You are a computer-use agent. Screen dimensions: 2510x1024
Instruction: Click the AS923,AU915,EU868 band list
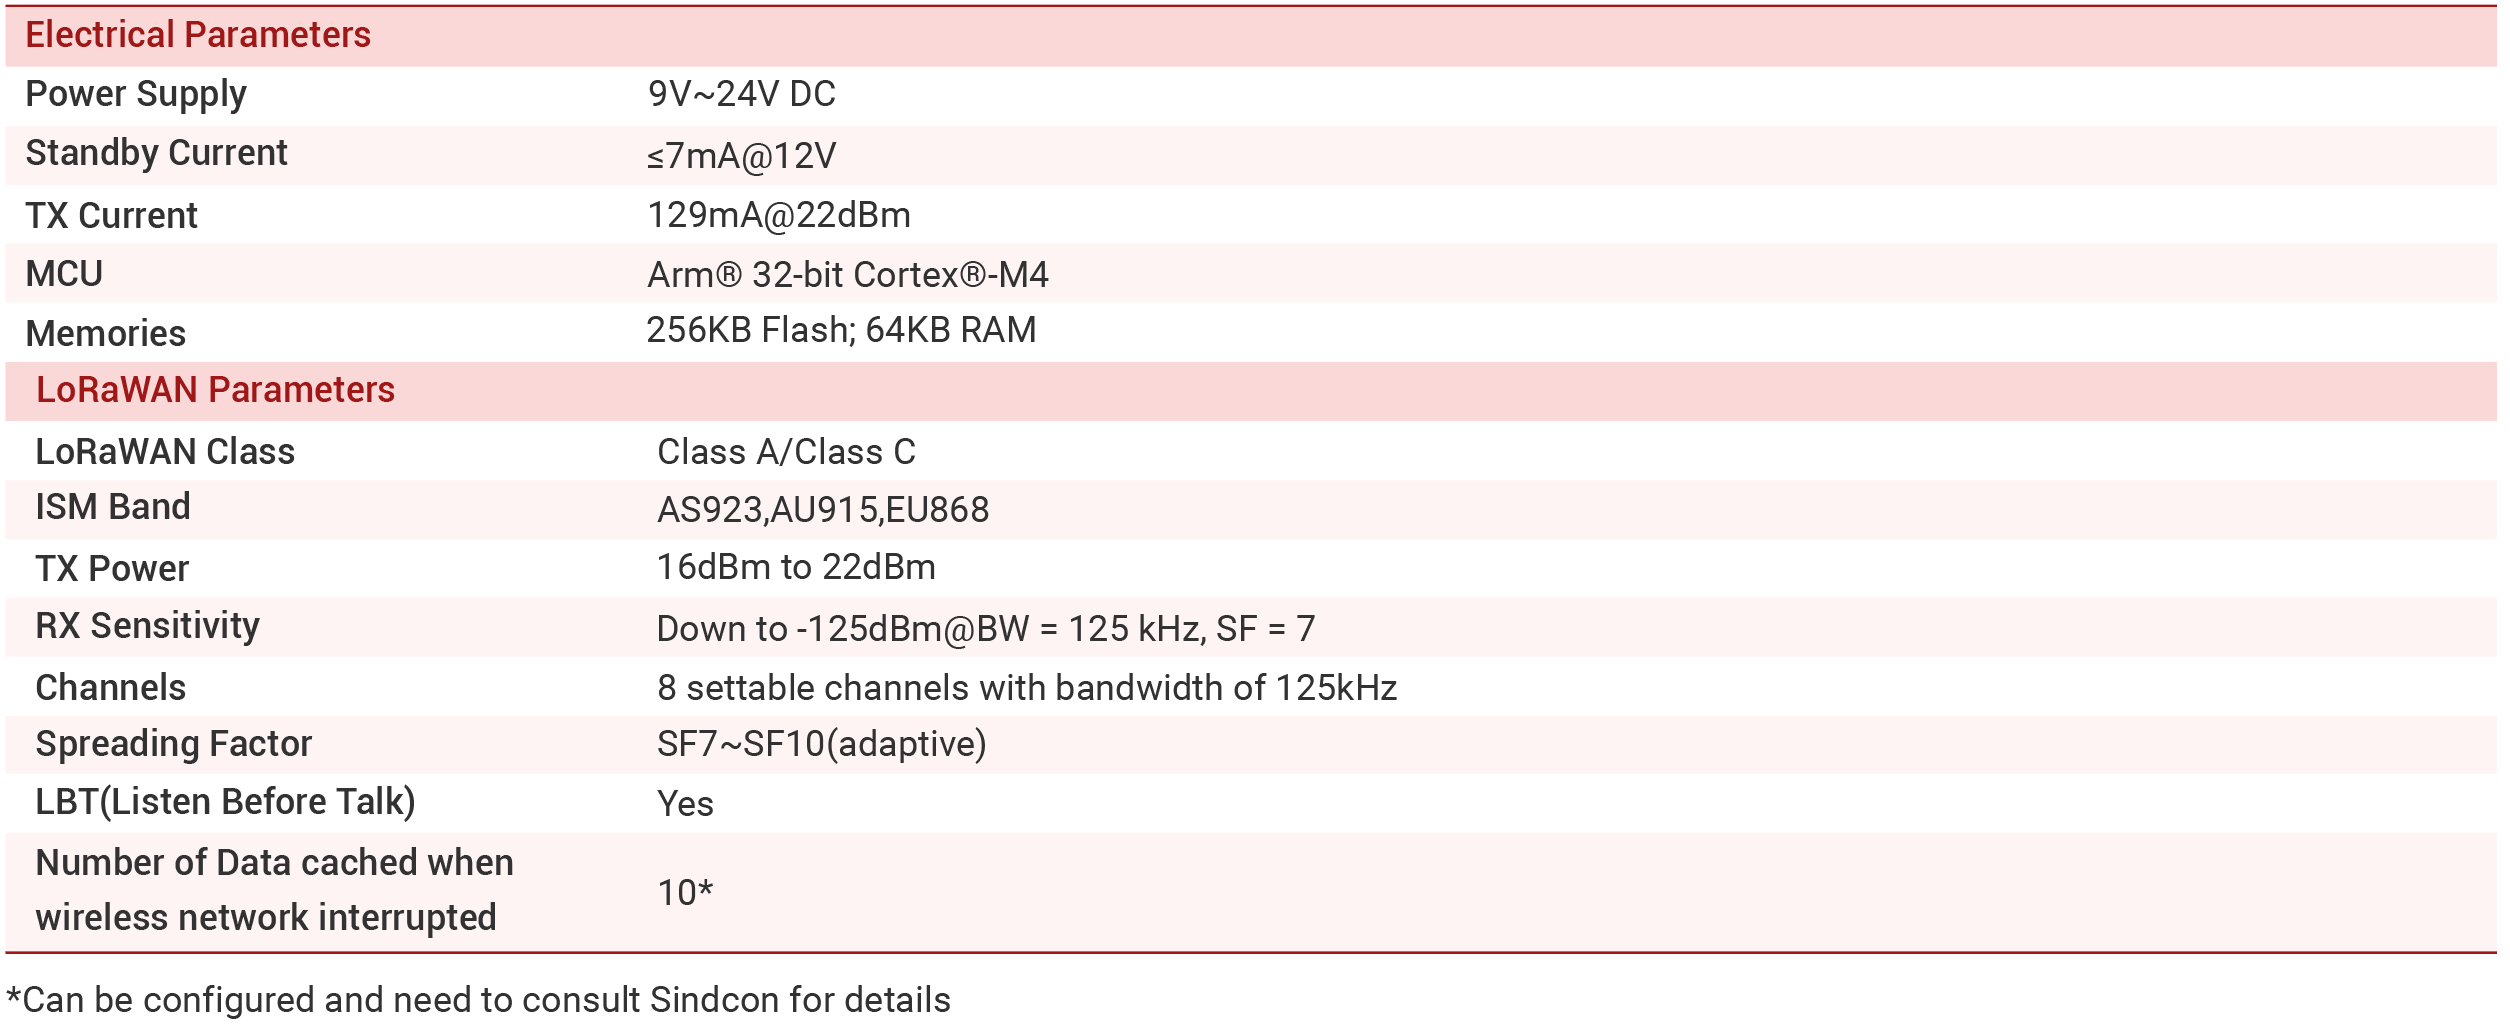click(823, 510)
